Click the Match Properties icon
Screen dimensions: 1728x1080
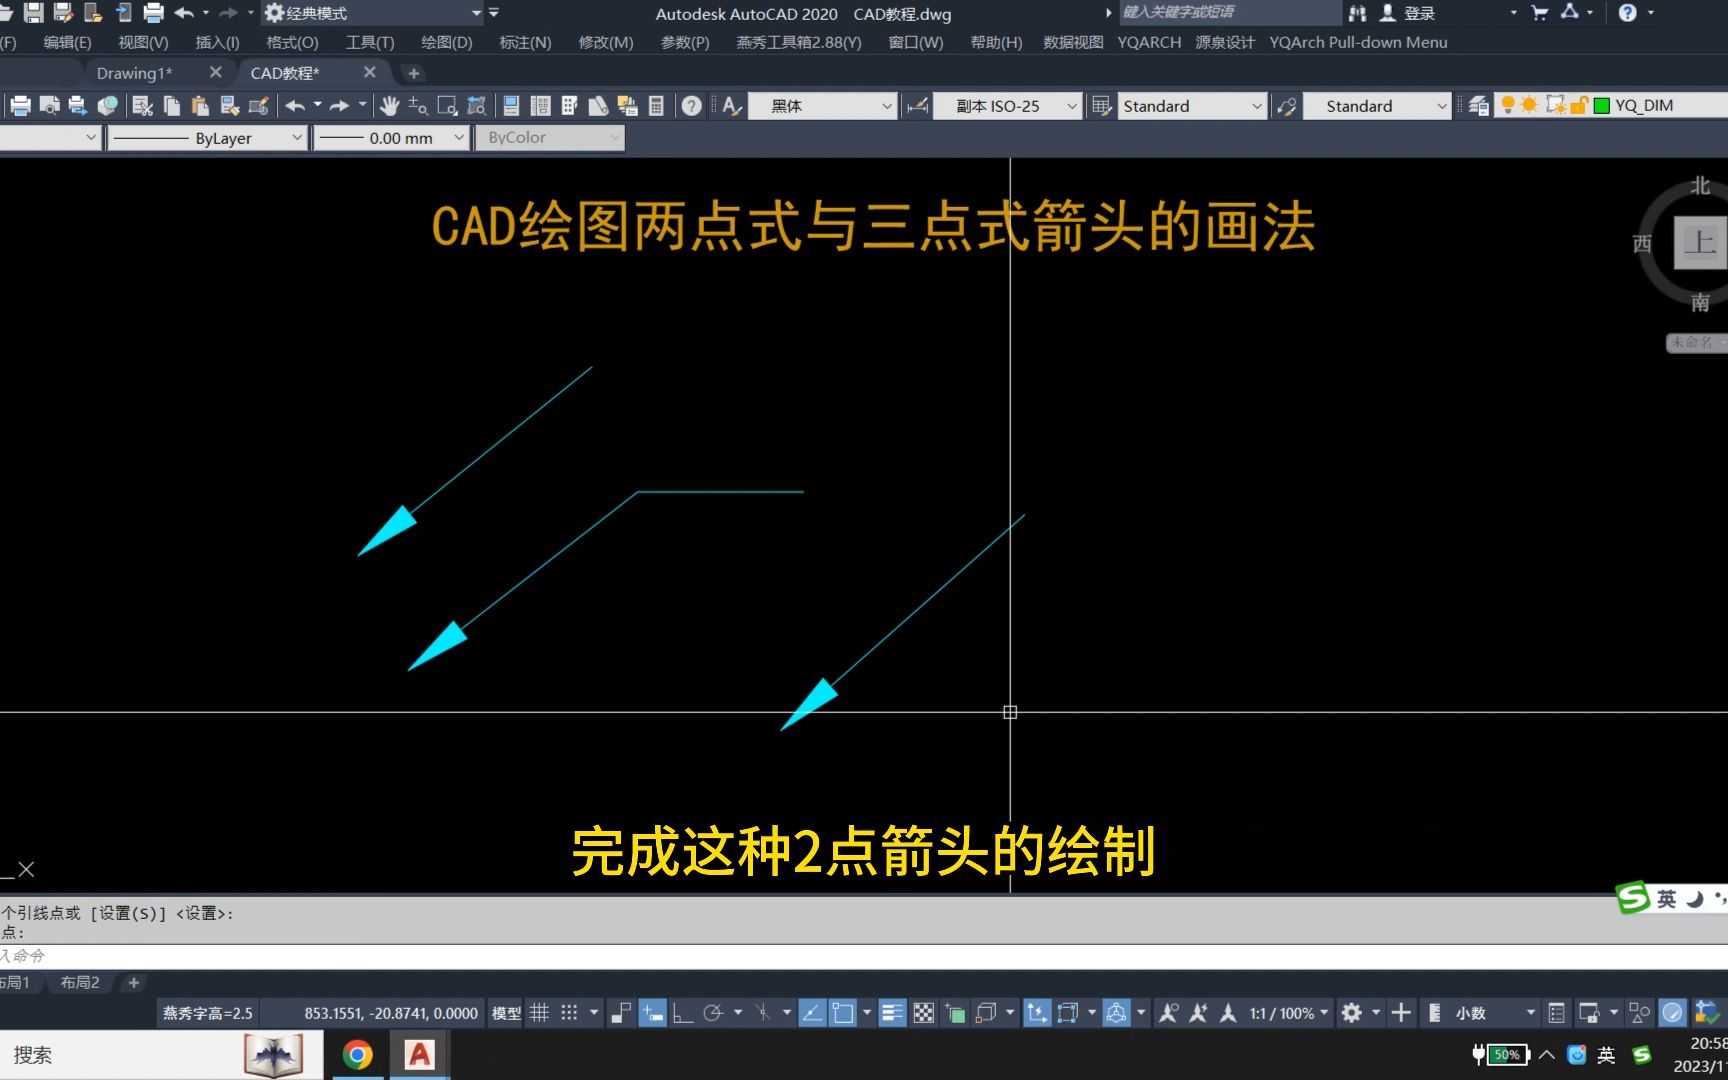pyautogui.click(x=230, y=106)
